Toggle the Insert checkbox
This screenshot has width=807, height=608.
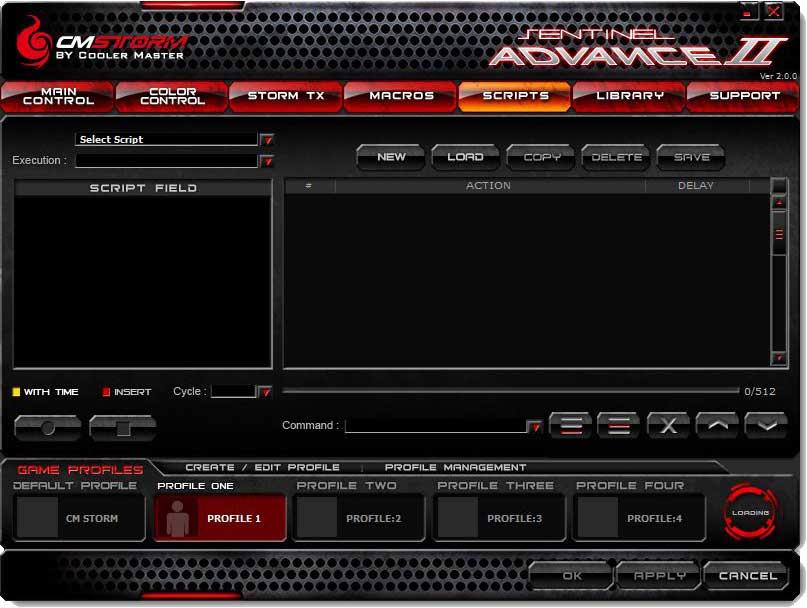[107, 392]
